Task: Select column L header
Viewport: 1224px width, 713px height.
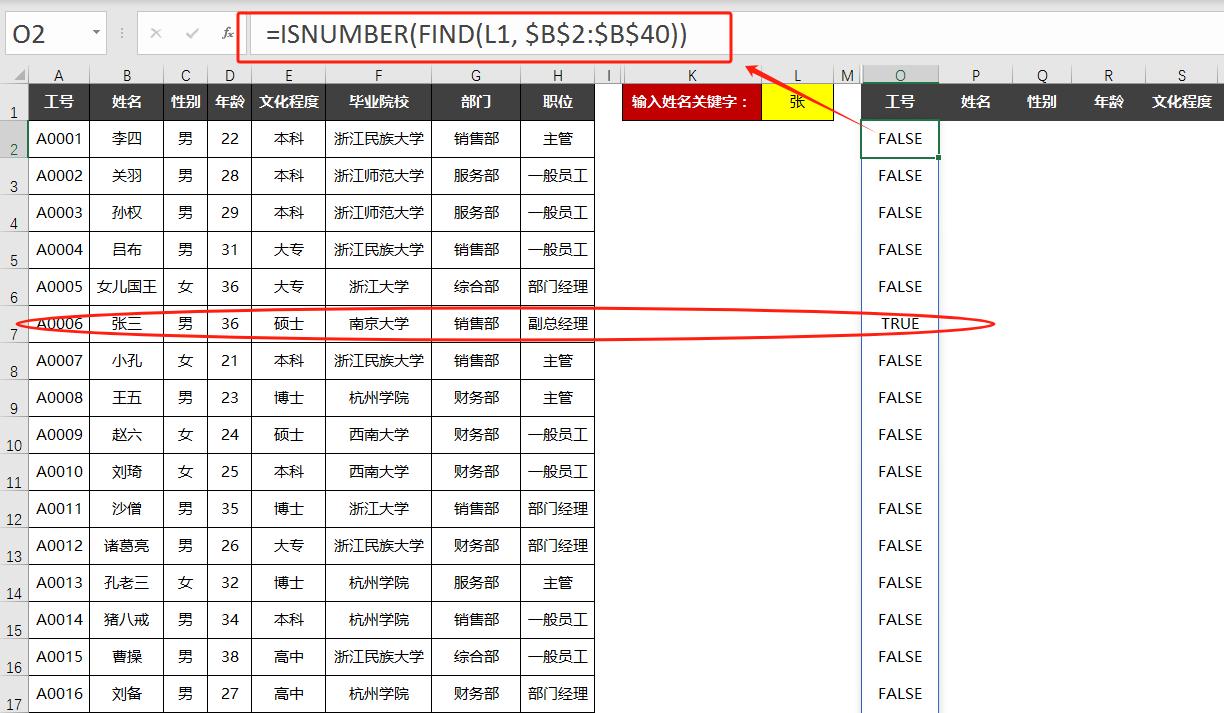Action: click(x=797, y=75)
